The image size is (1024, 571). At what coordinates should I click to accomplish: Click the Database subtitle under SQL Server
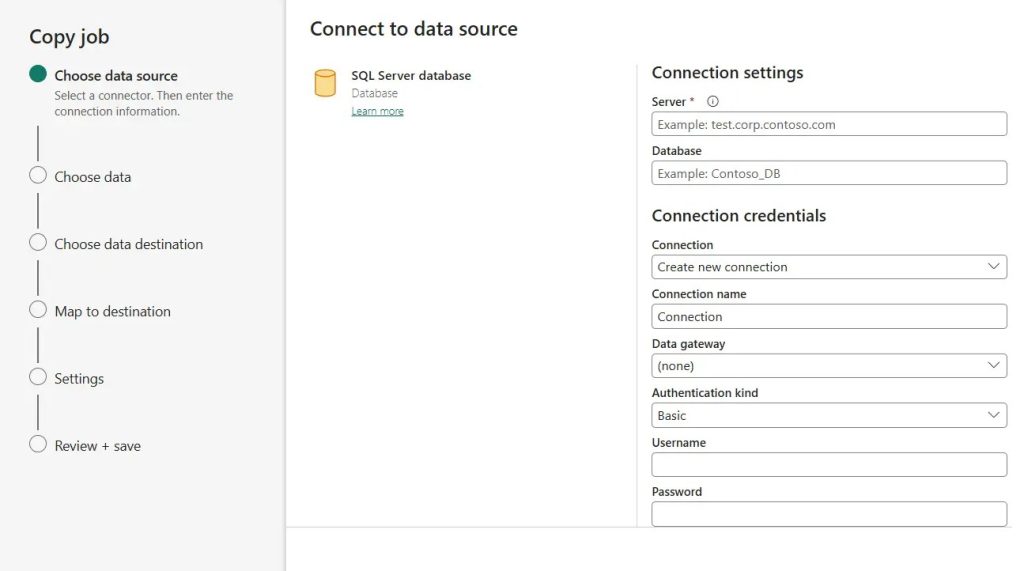(374, 93)
